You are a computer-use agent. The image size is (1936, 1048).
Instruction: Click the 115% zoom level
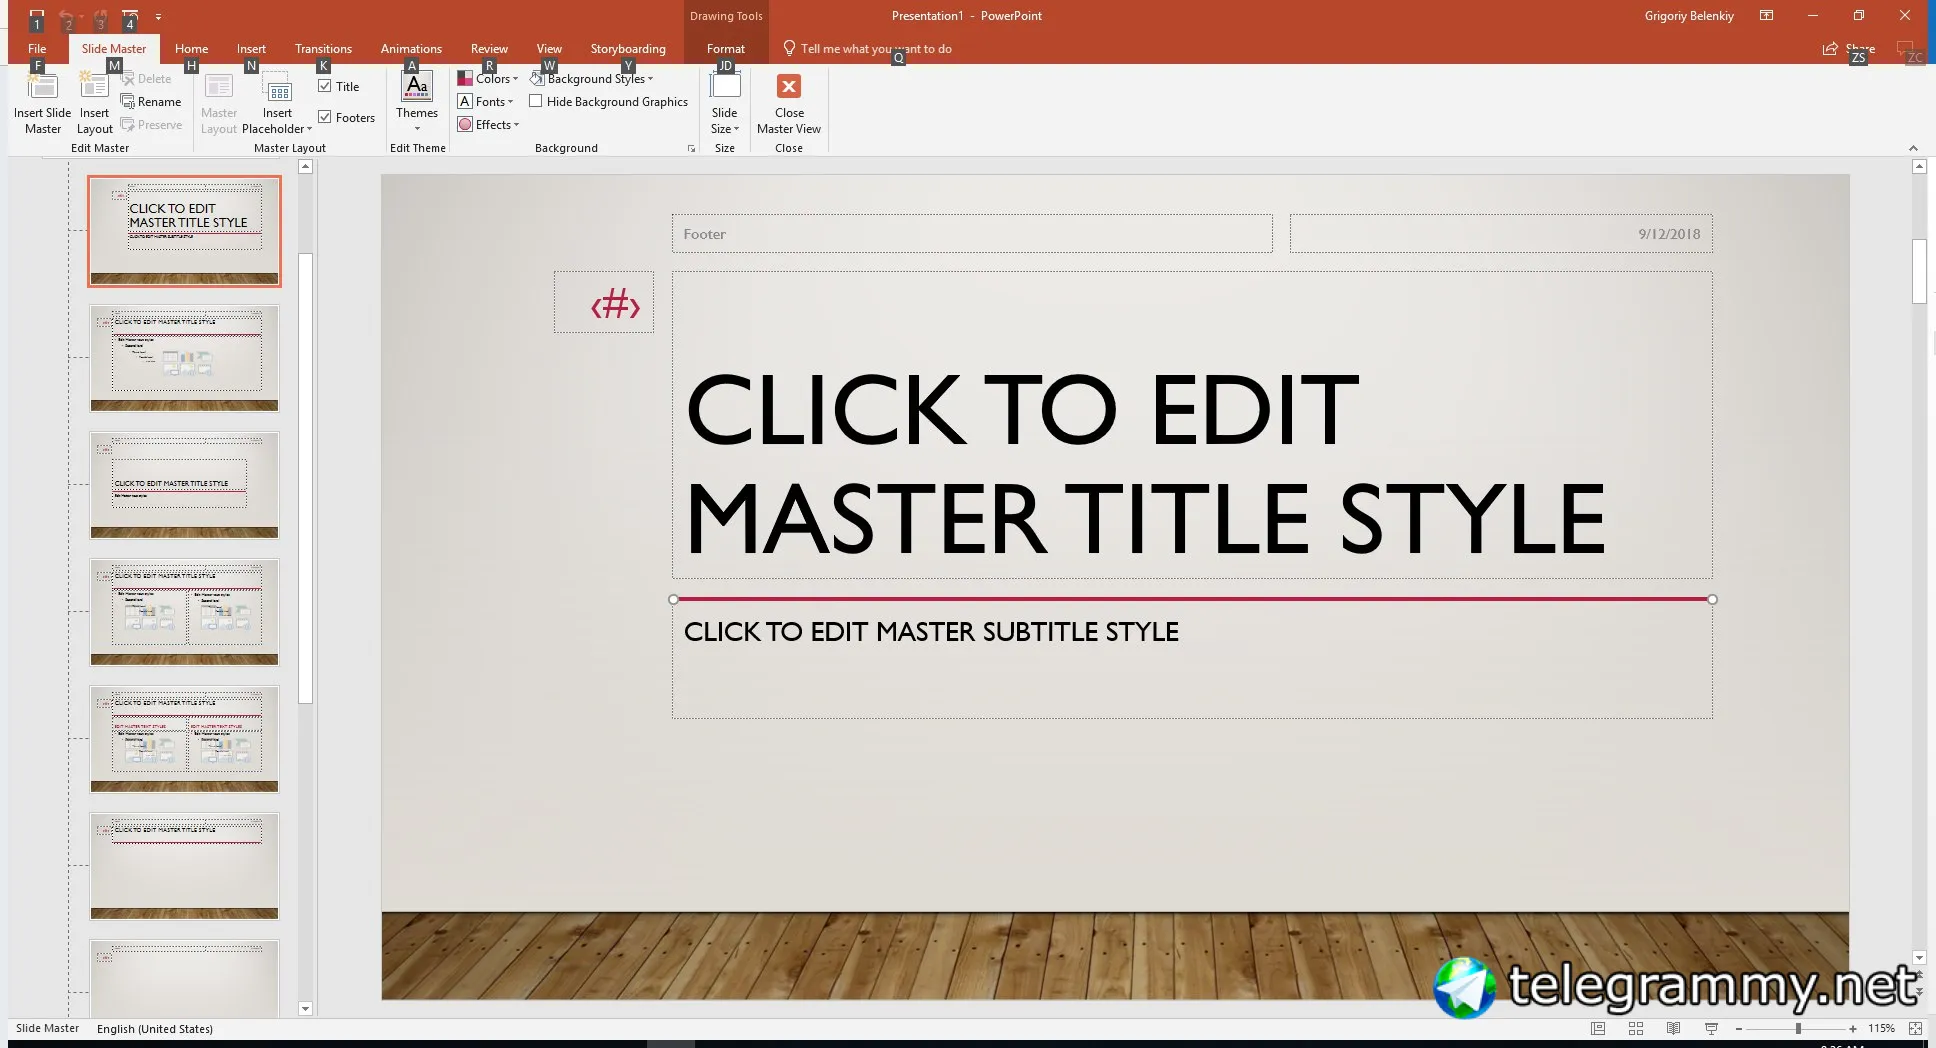pos(1881,1028)
